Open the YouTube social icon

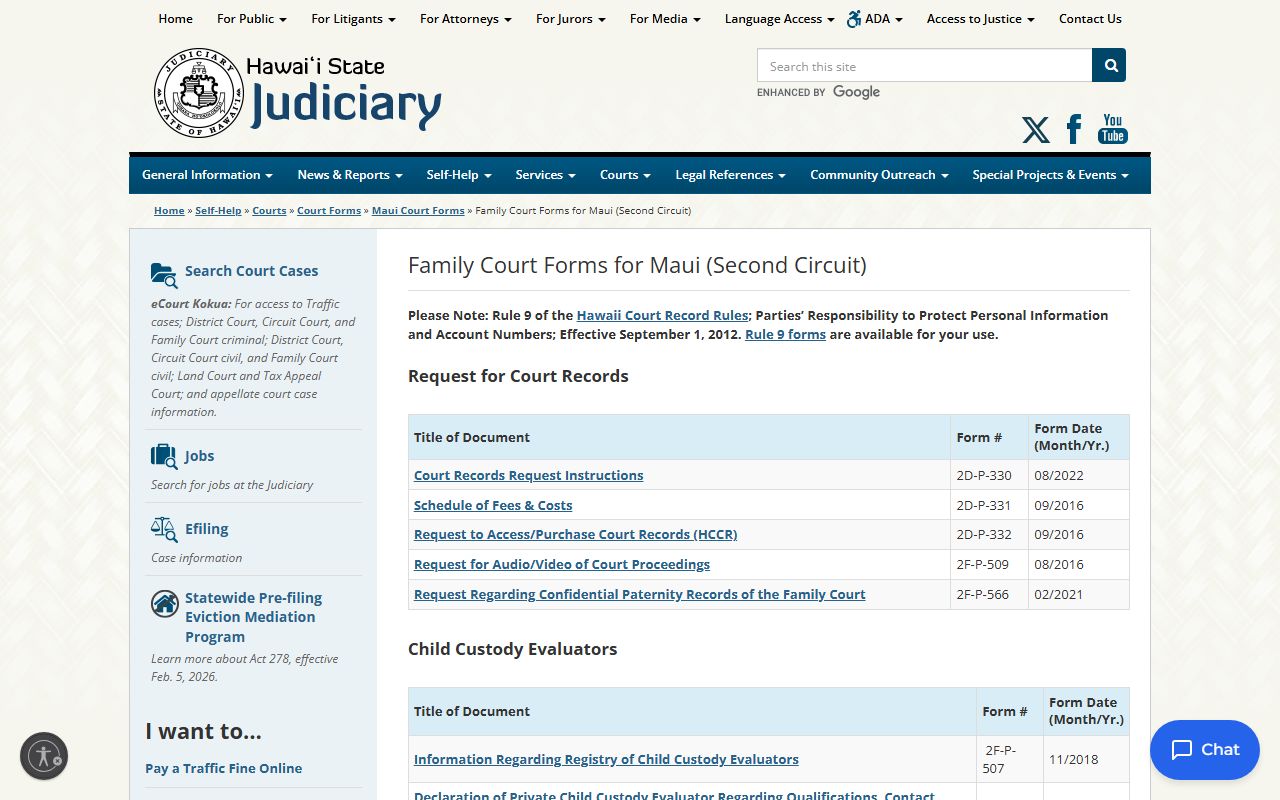point(1113,129)
